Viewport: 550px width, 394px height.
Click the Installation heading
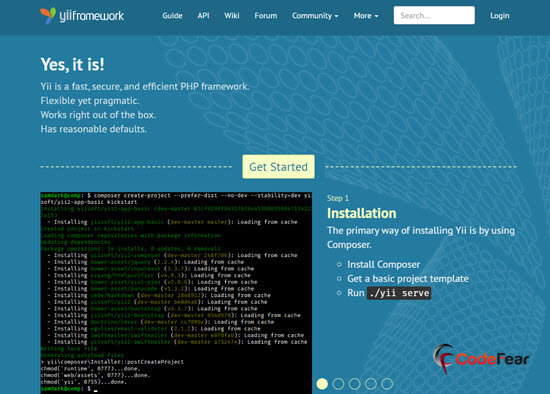coord(361,213)
